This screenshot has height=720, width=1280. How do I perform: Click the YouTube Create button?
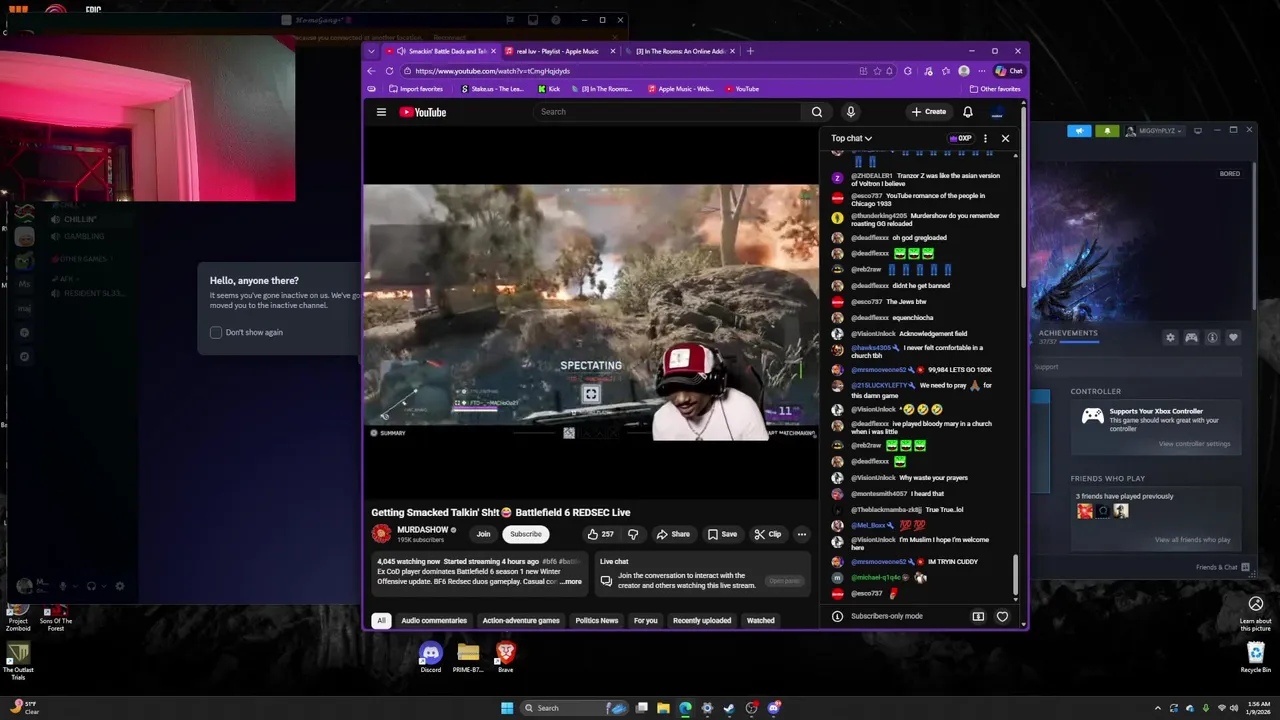click(929, 112)
